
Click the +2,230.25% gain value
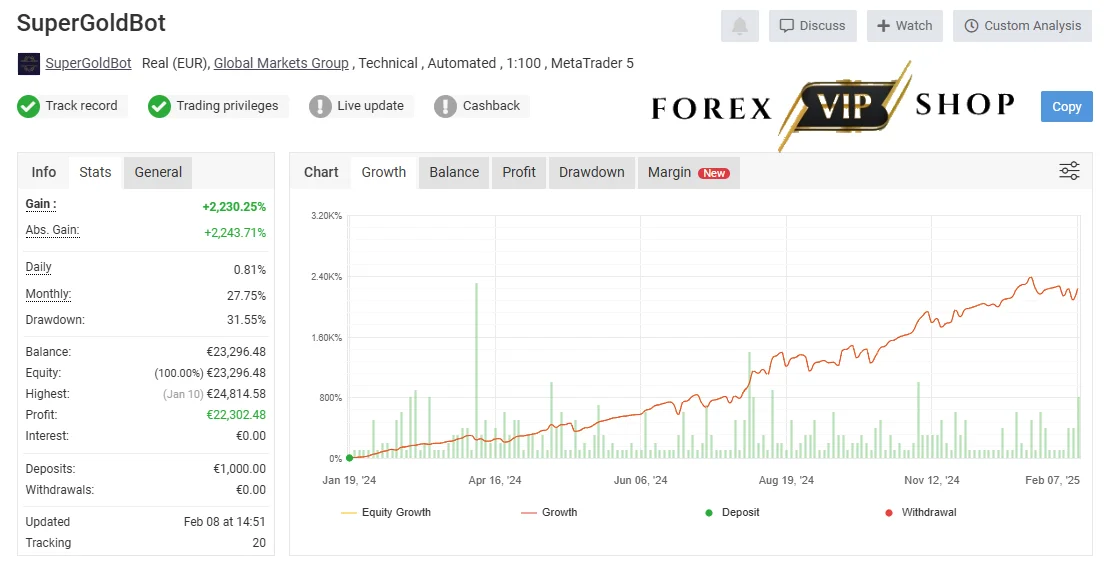(234, 207)
